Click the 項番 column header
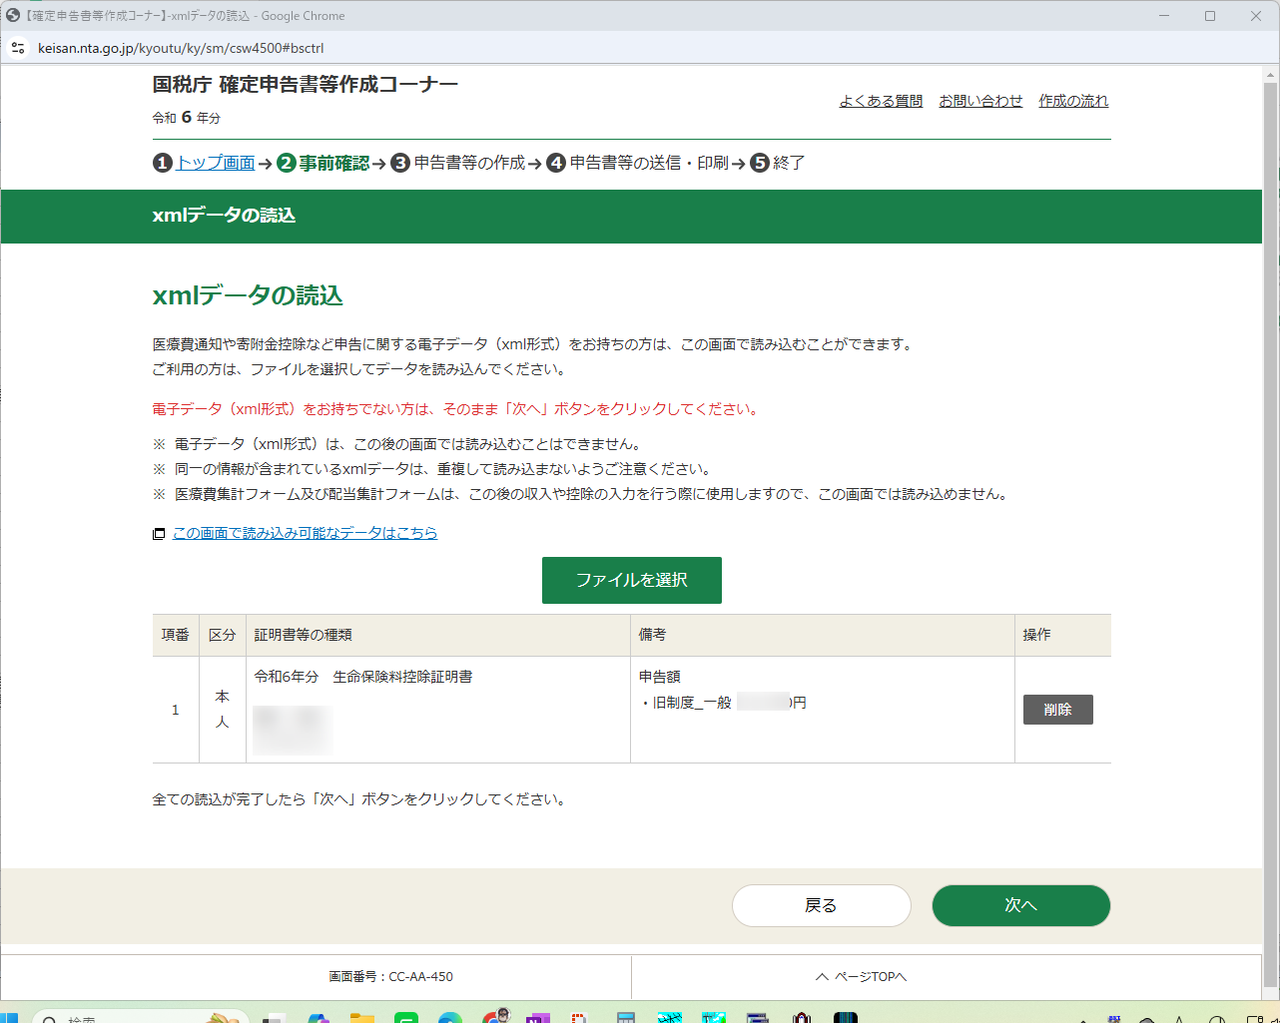Screen dimensions: 1280x1023 click(175, 635)
